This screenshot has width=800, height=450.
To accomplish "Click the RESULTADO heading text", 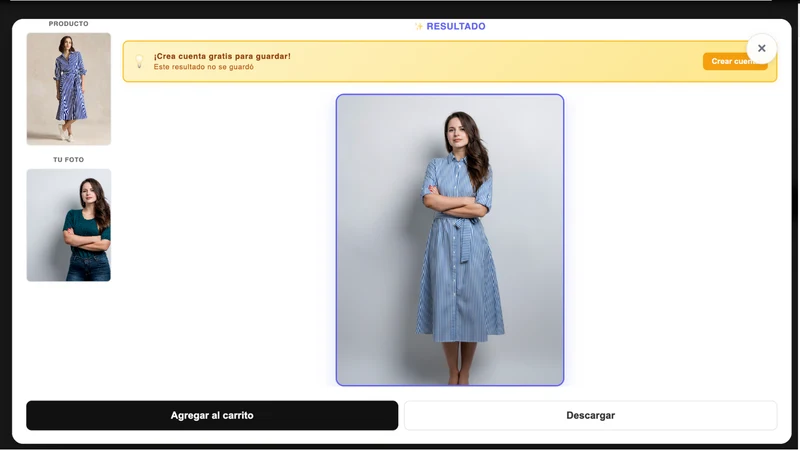I will click(456, 27).
